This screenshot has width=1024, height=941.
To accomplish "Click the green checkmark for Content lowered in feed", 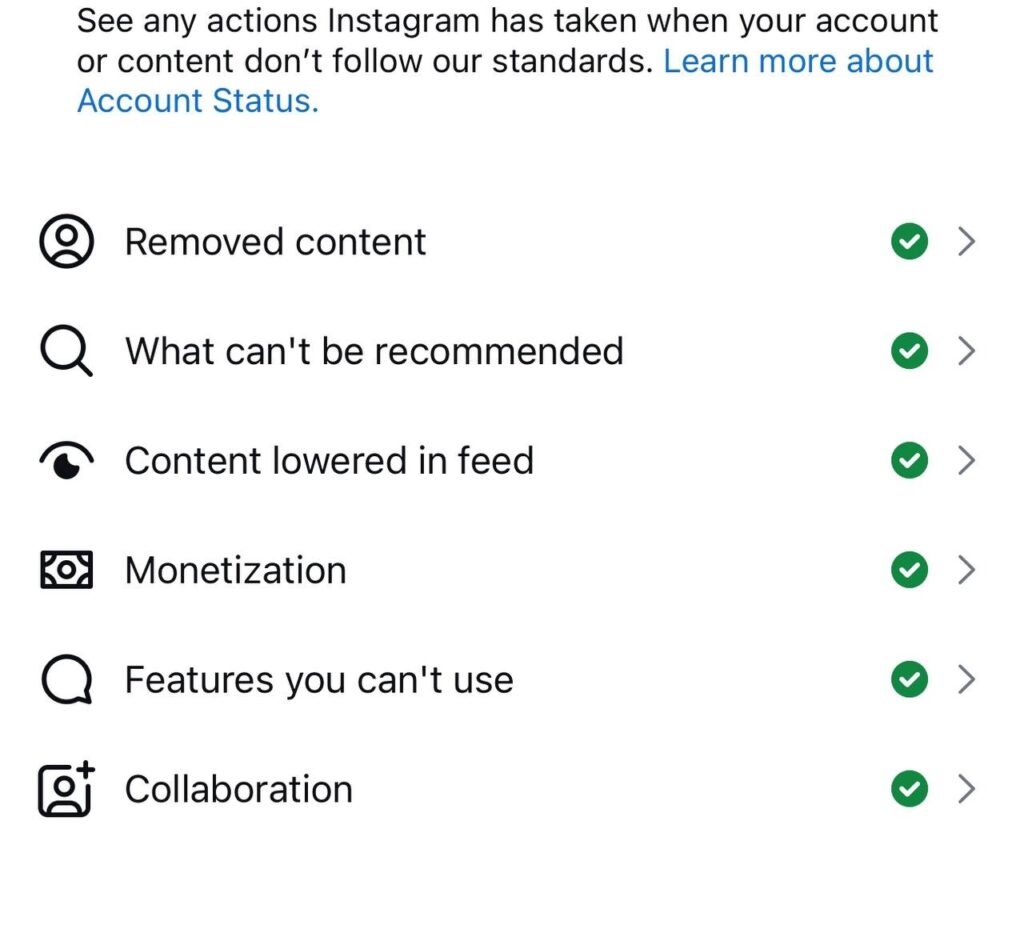I will pos(909,460).
